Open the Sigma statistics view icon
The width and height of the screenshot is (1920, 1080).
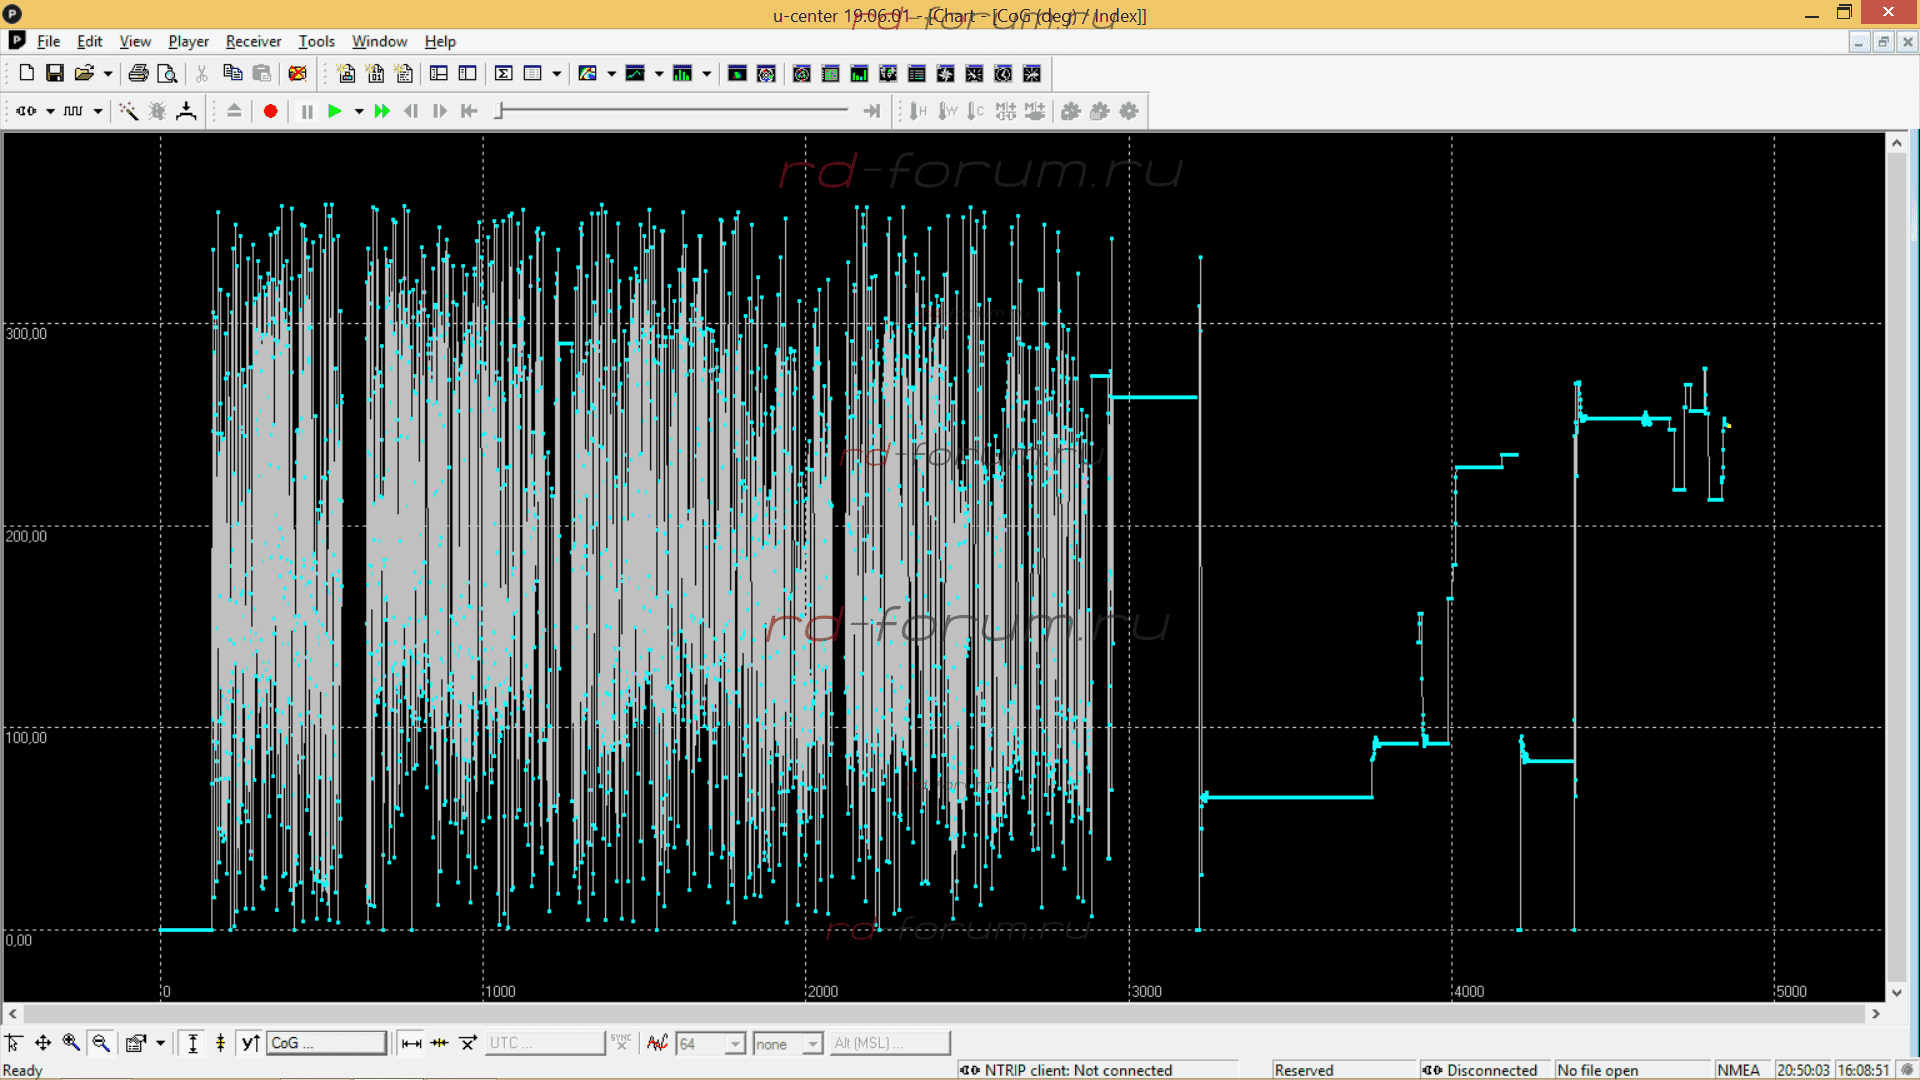click(504, 73)
